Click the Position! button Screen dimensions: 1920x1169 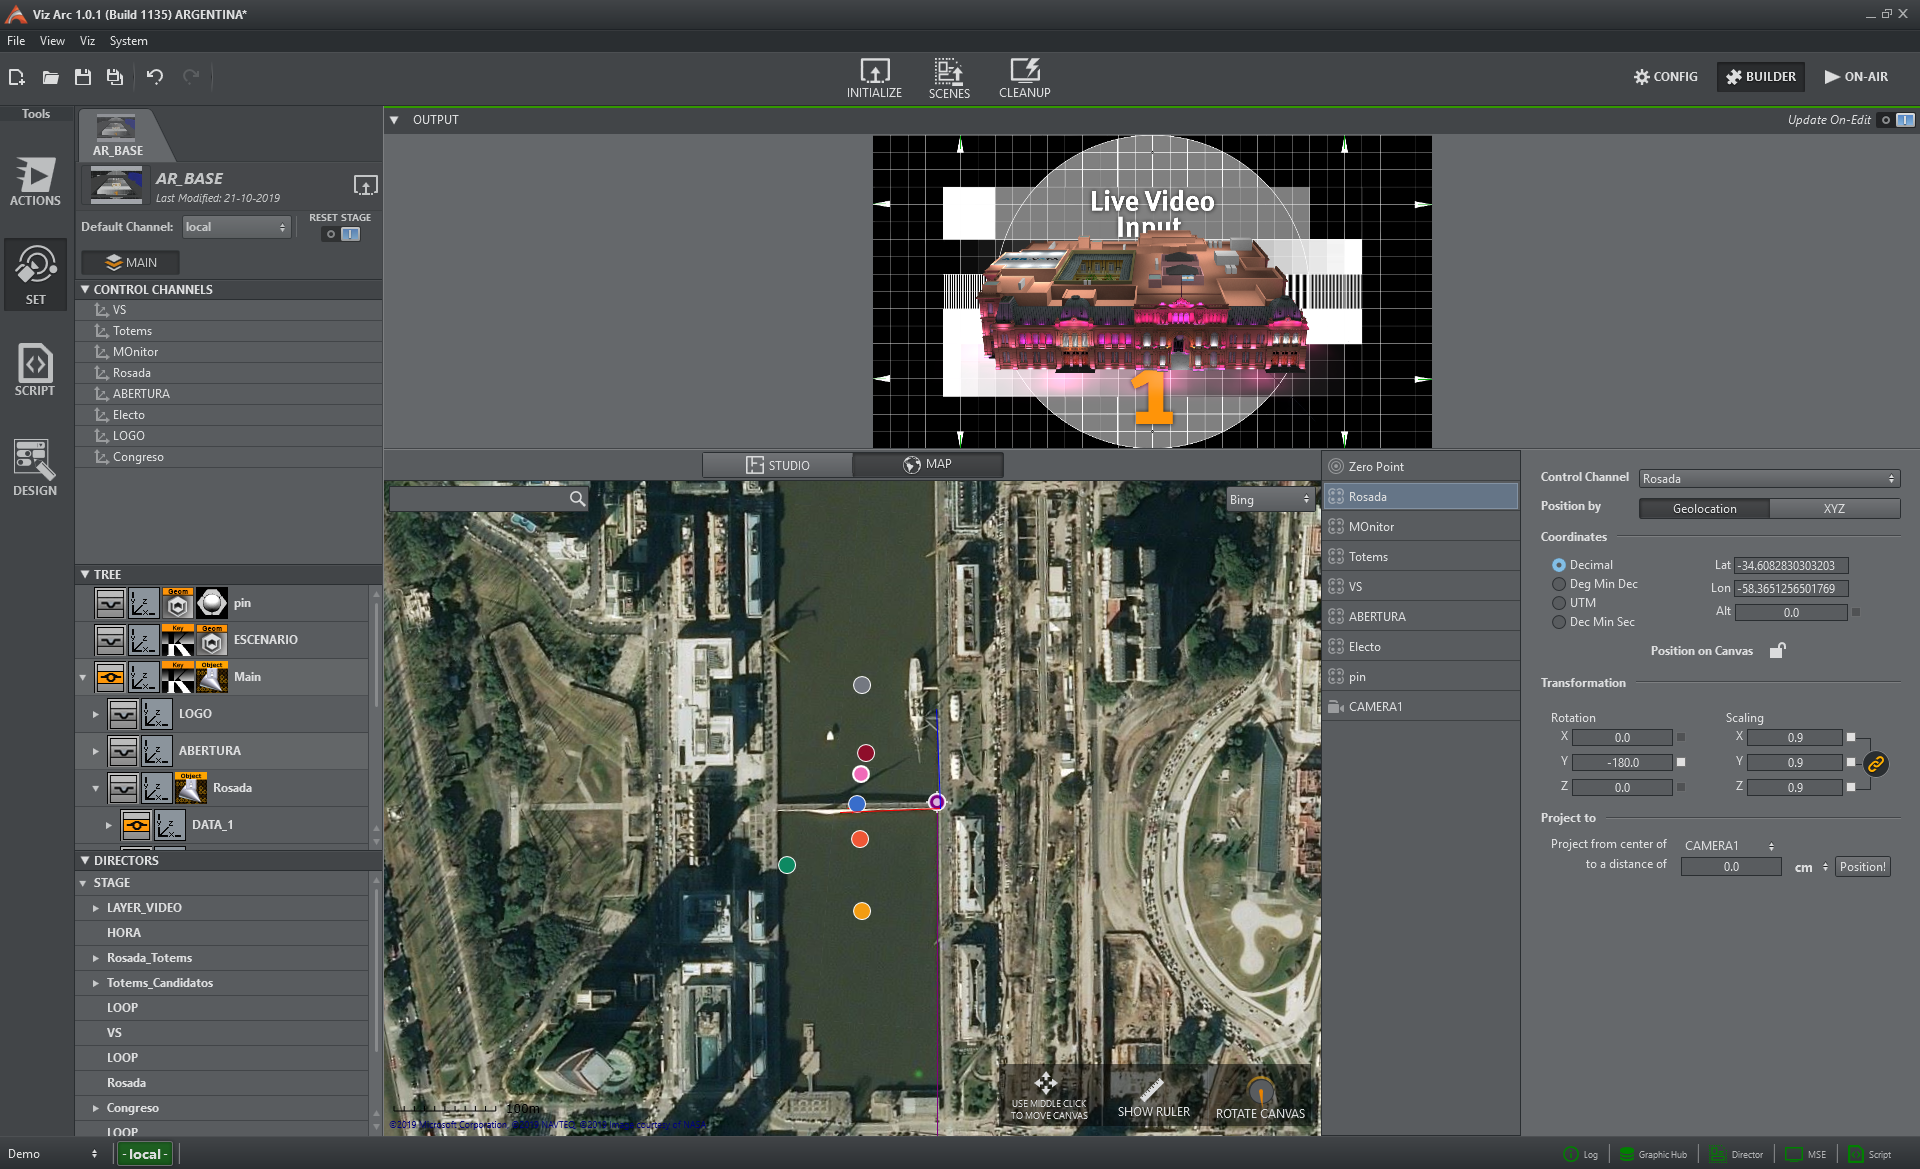pyautogui.click(x=1862, y=867)
